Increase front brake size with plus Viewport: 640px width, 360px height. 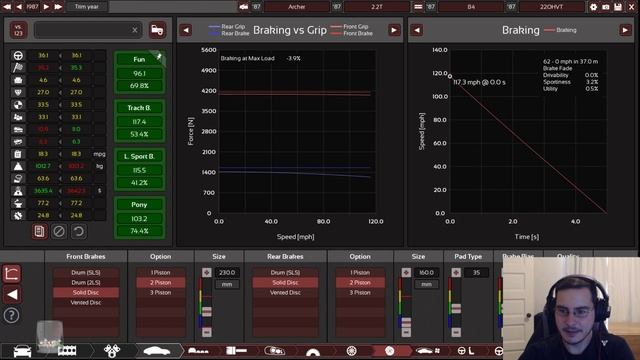pyautogui.click(x=207, y=272)
